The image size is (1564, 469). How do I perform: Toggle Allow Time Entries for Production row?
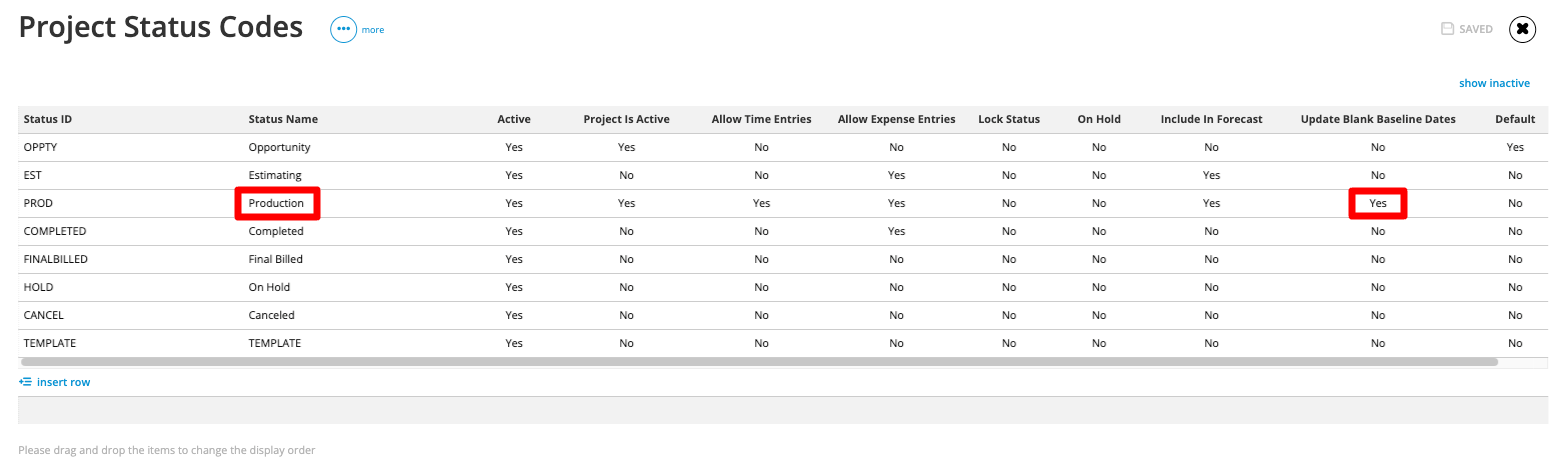click(761, 203)
